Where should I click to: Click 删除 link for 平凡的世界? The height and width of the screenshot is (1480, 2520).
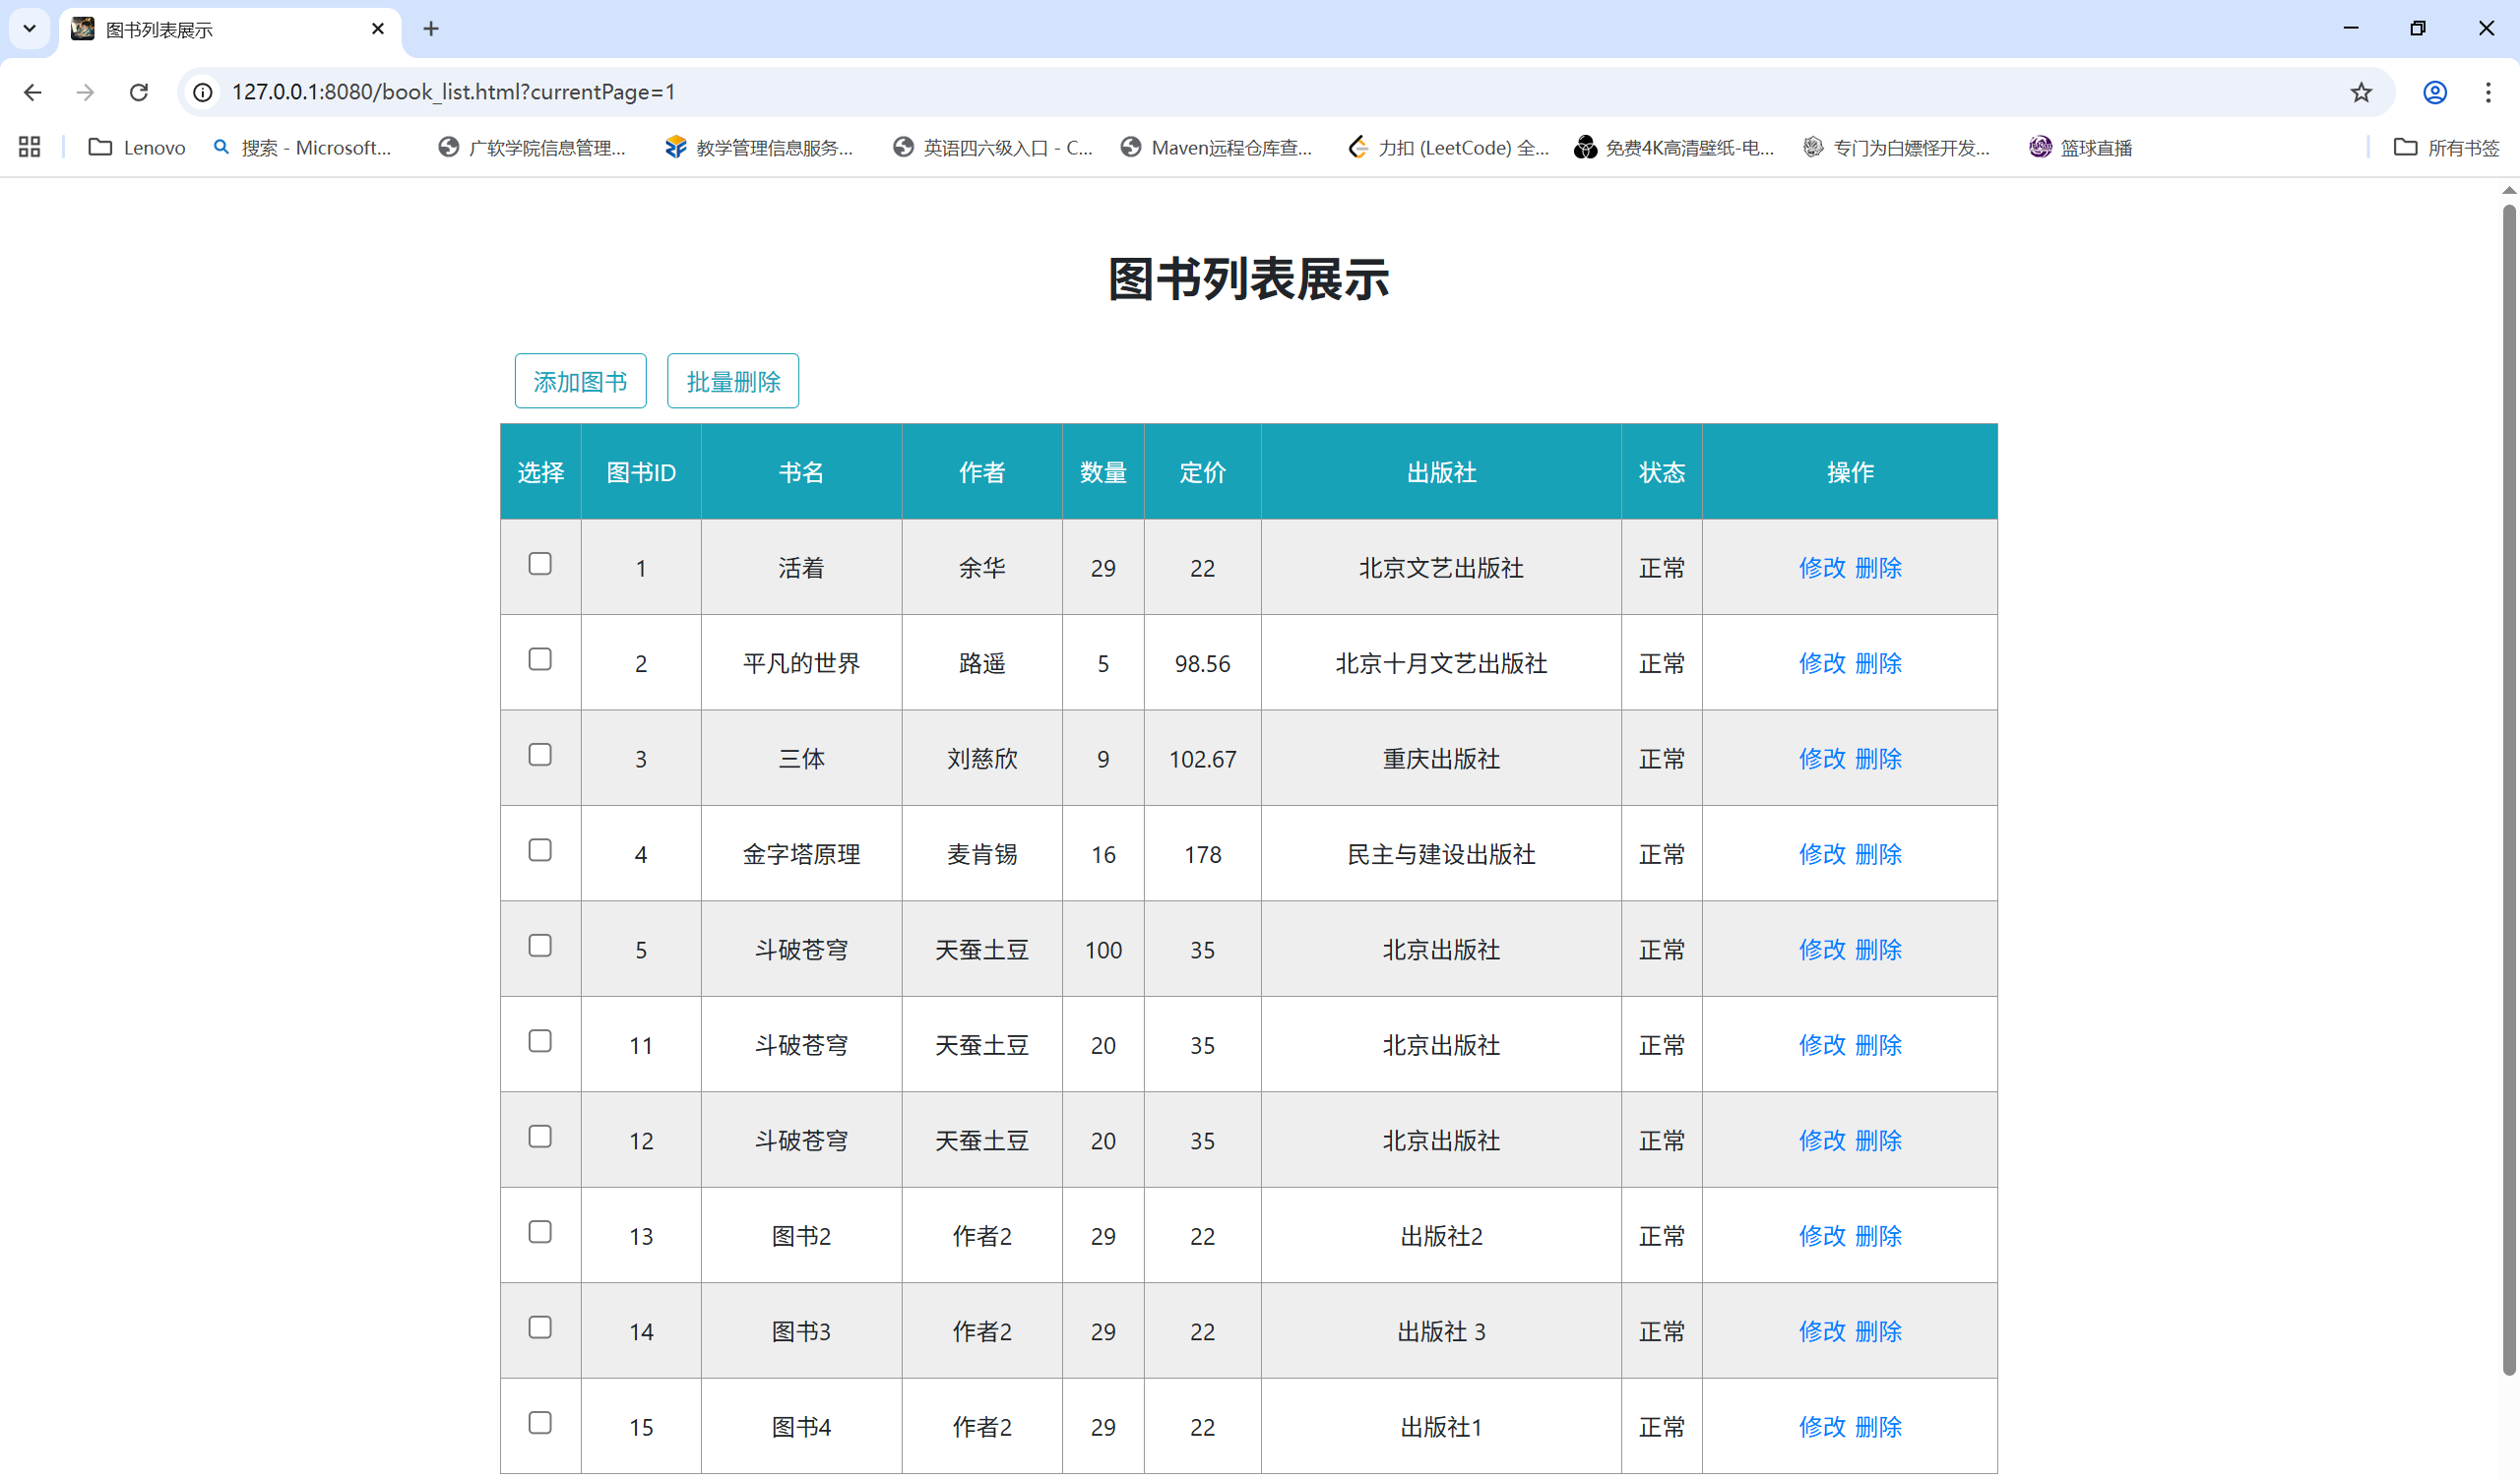click(x=1878, y=663)
